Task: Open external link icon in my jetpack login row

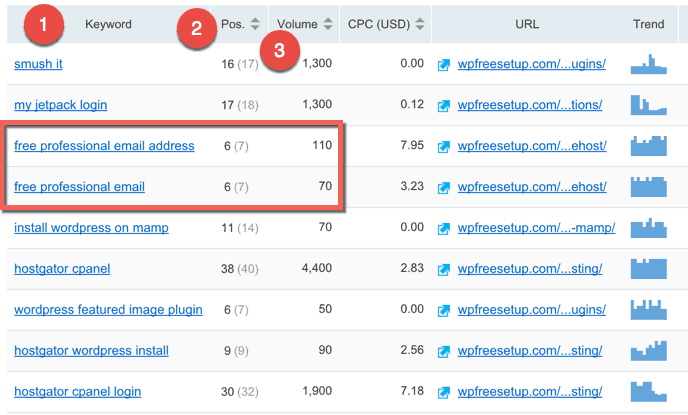Action: (444, 106)
